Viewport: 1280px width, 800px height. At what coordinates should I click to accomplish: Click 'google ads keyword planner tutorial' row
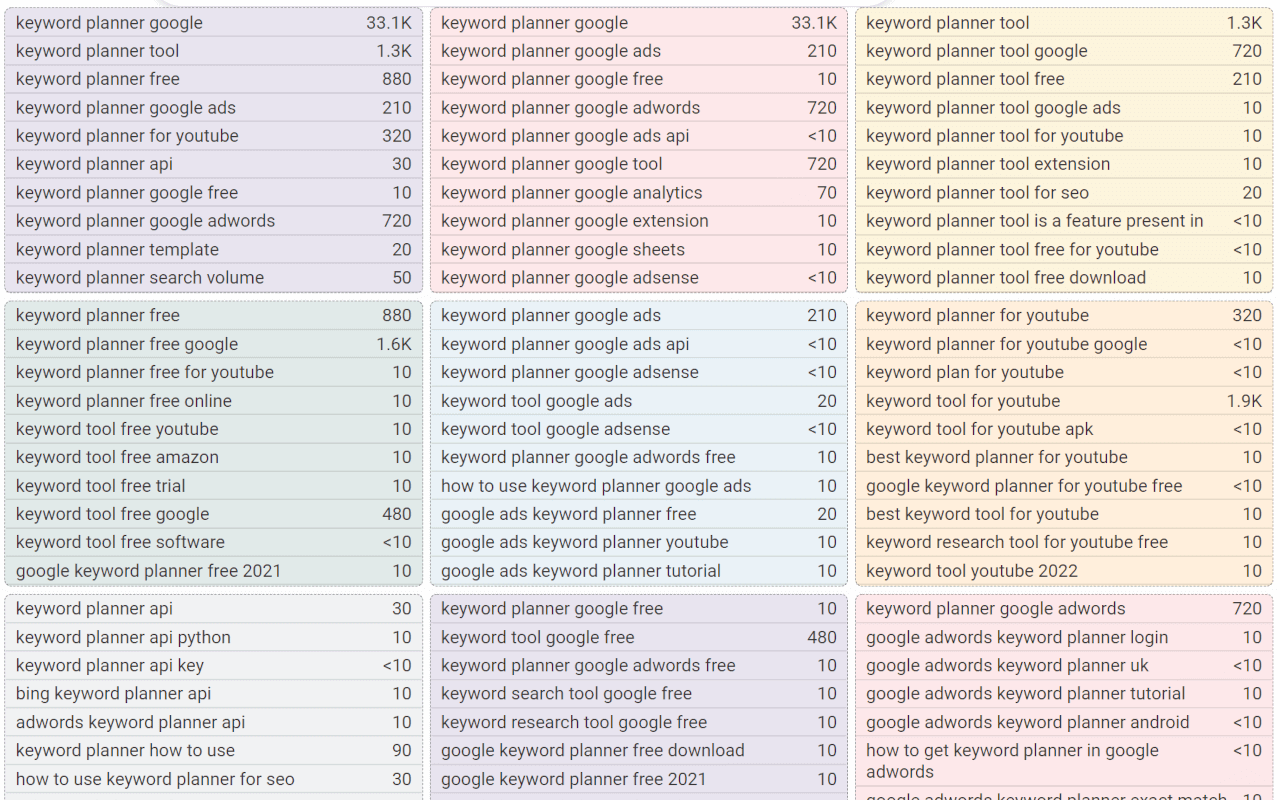click(x=639, y=571)
